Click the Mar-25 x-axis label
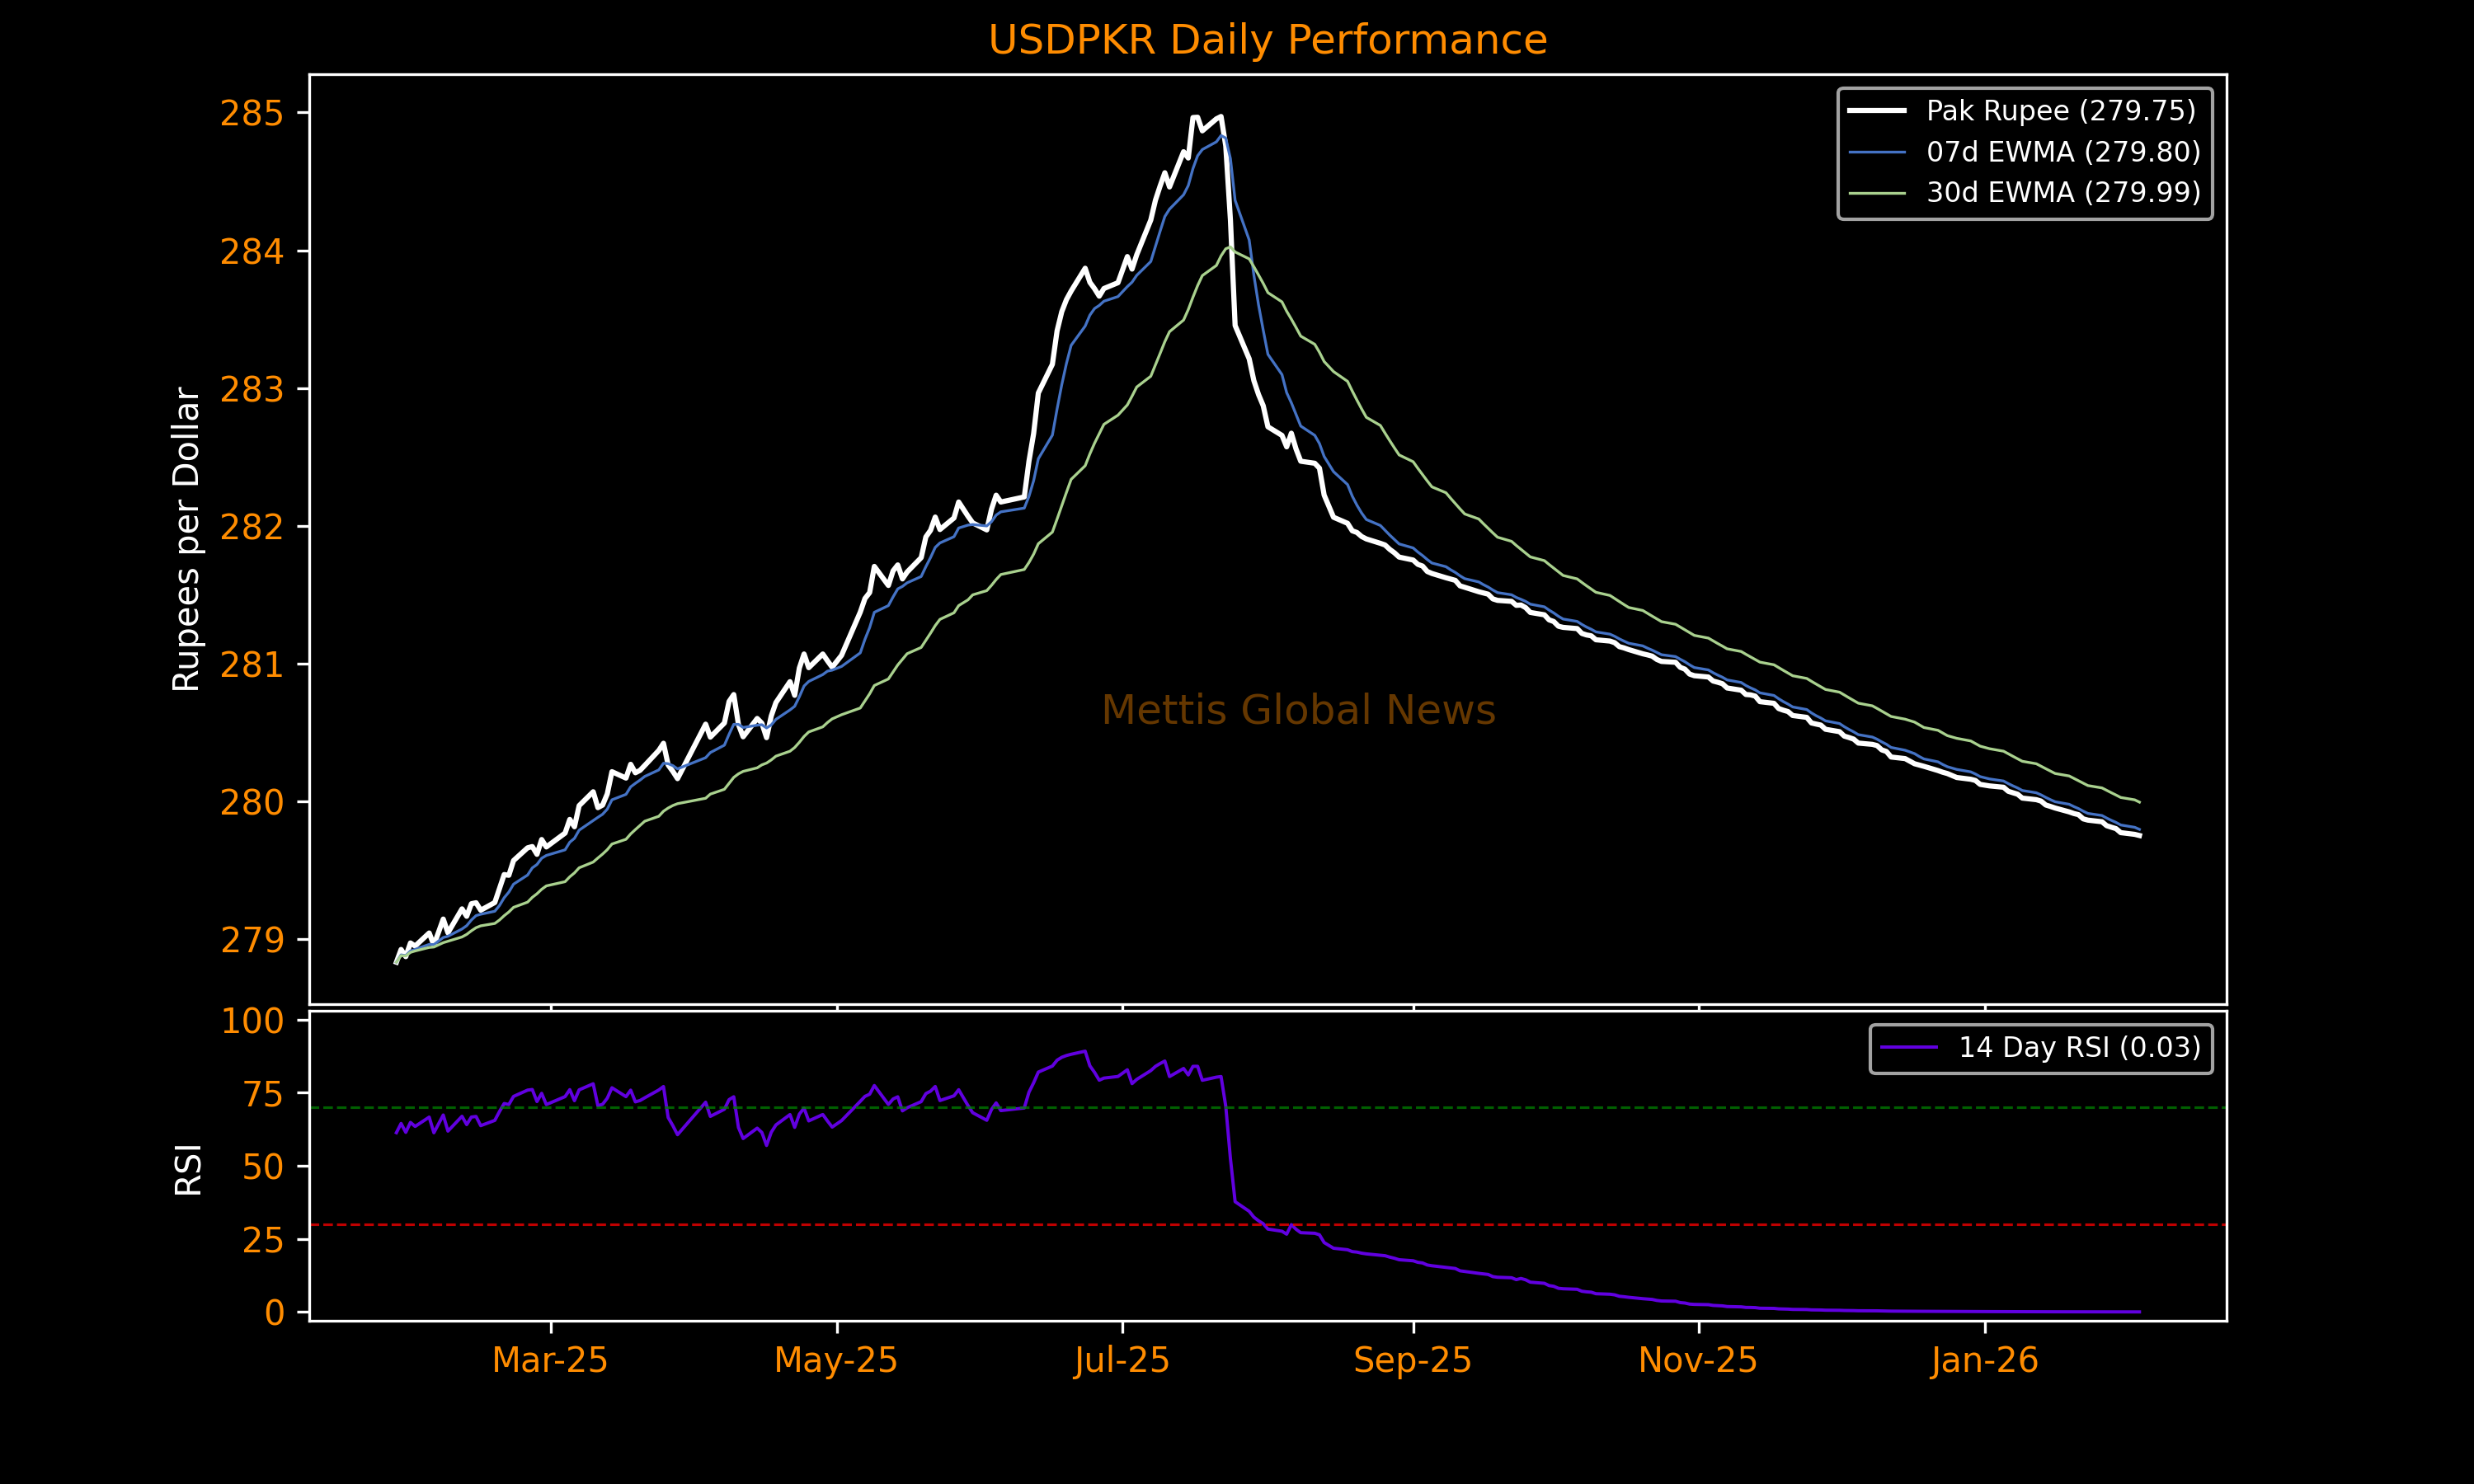The width and height of the screenshot is (2474, 1484). coord(550,1360)
